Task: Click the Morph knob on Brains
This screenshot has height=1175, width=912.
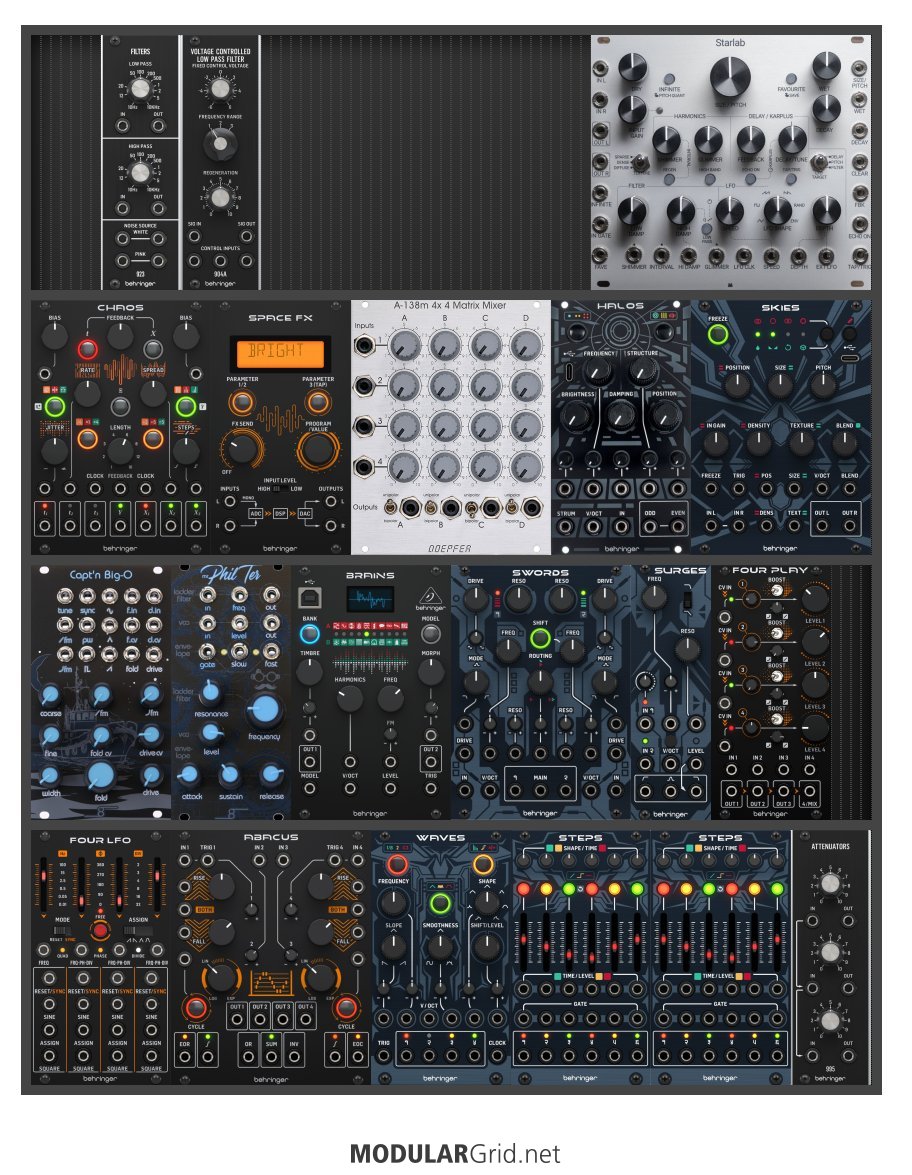Action: pos(430,671)
